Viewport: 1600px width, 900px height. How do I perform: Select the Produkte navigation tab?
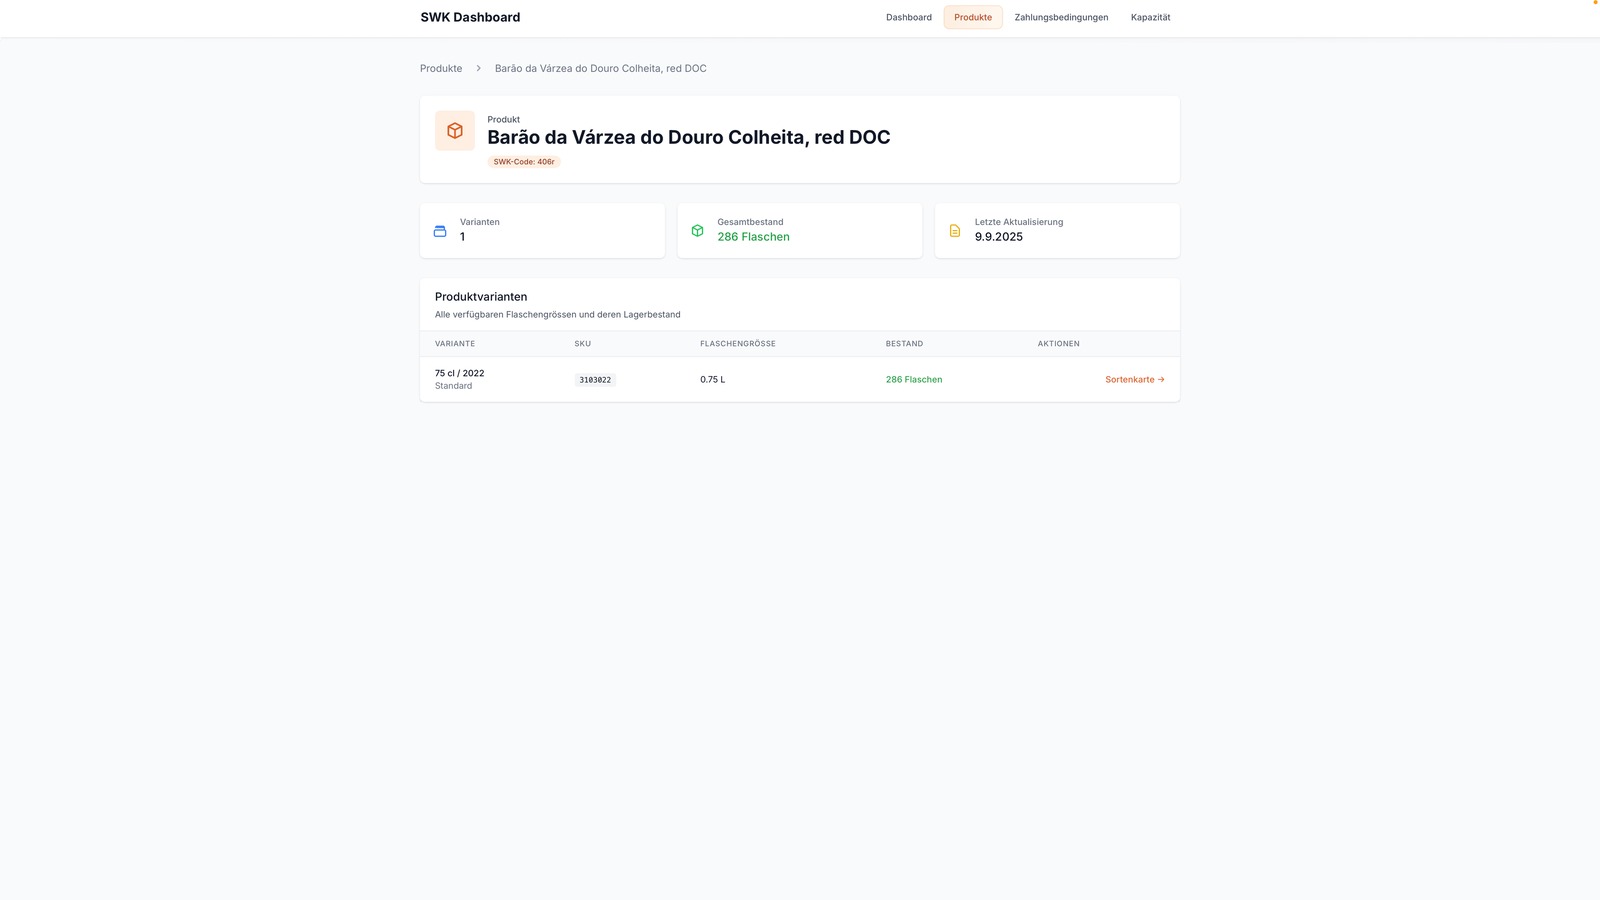973,17
